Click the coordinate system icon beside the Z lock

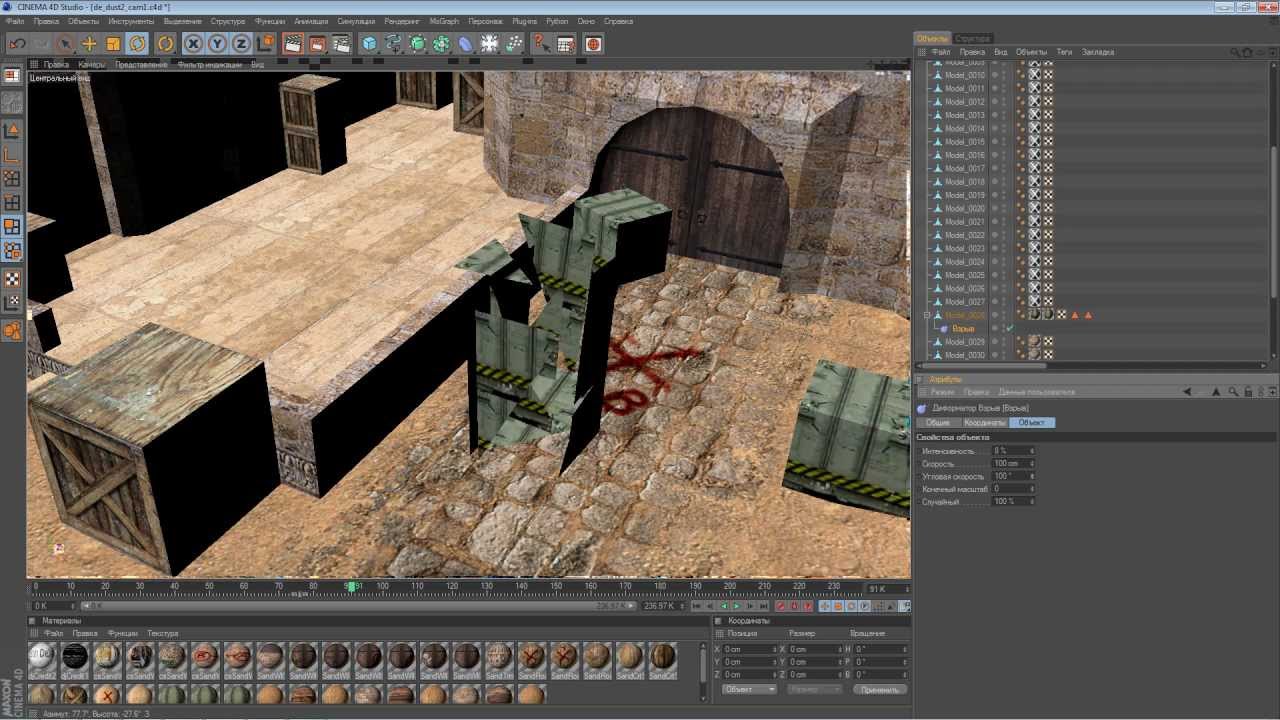point(265,44)
